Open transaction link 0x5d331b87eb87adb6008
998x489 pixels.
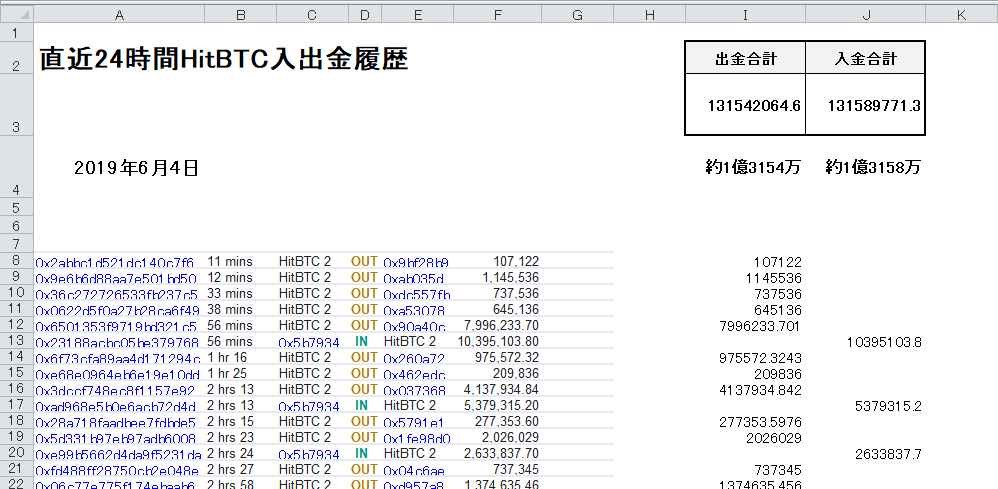[x=115, y=438]
